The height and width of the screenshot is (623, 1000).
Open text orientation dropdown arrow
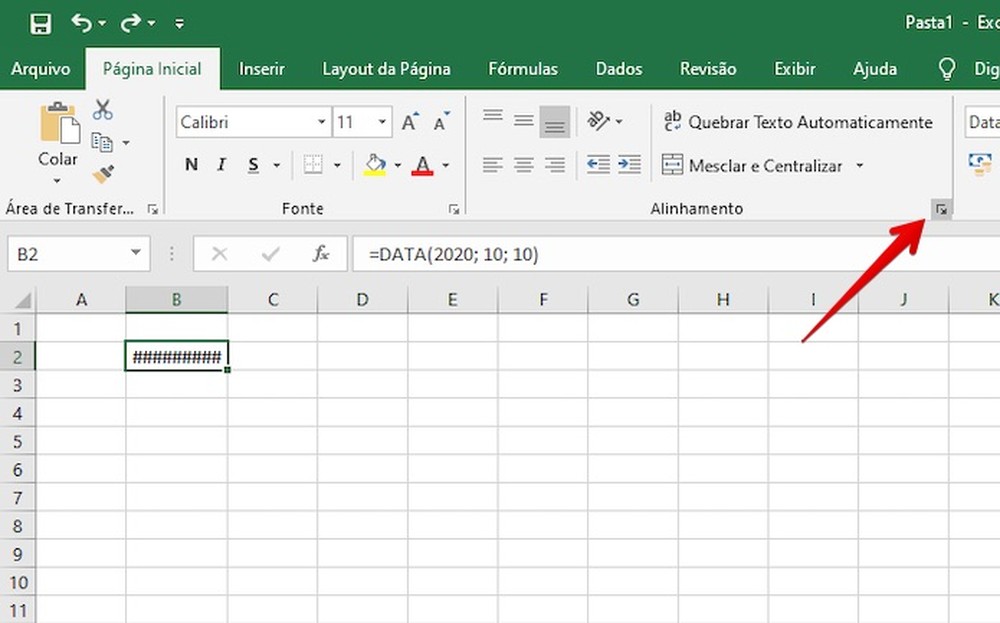click(x=619, y=121)
